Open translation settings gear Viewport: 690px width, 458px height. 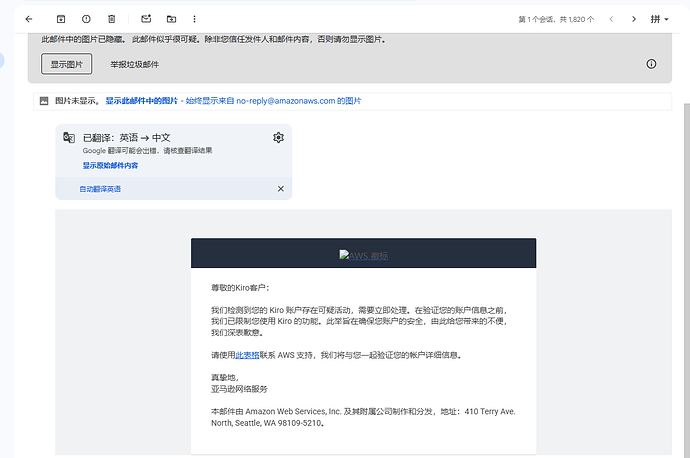click(278, 138)
